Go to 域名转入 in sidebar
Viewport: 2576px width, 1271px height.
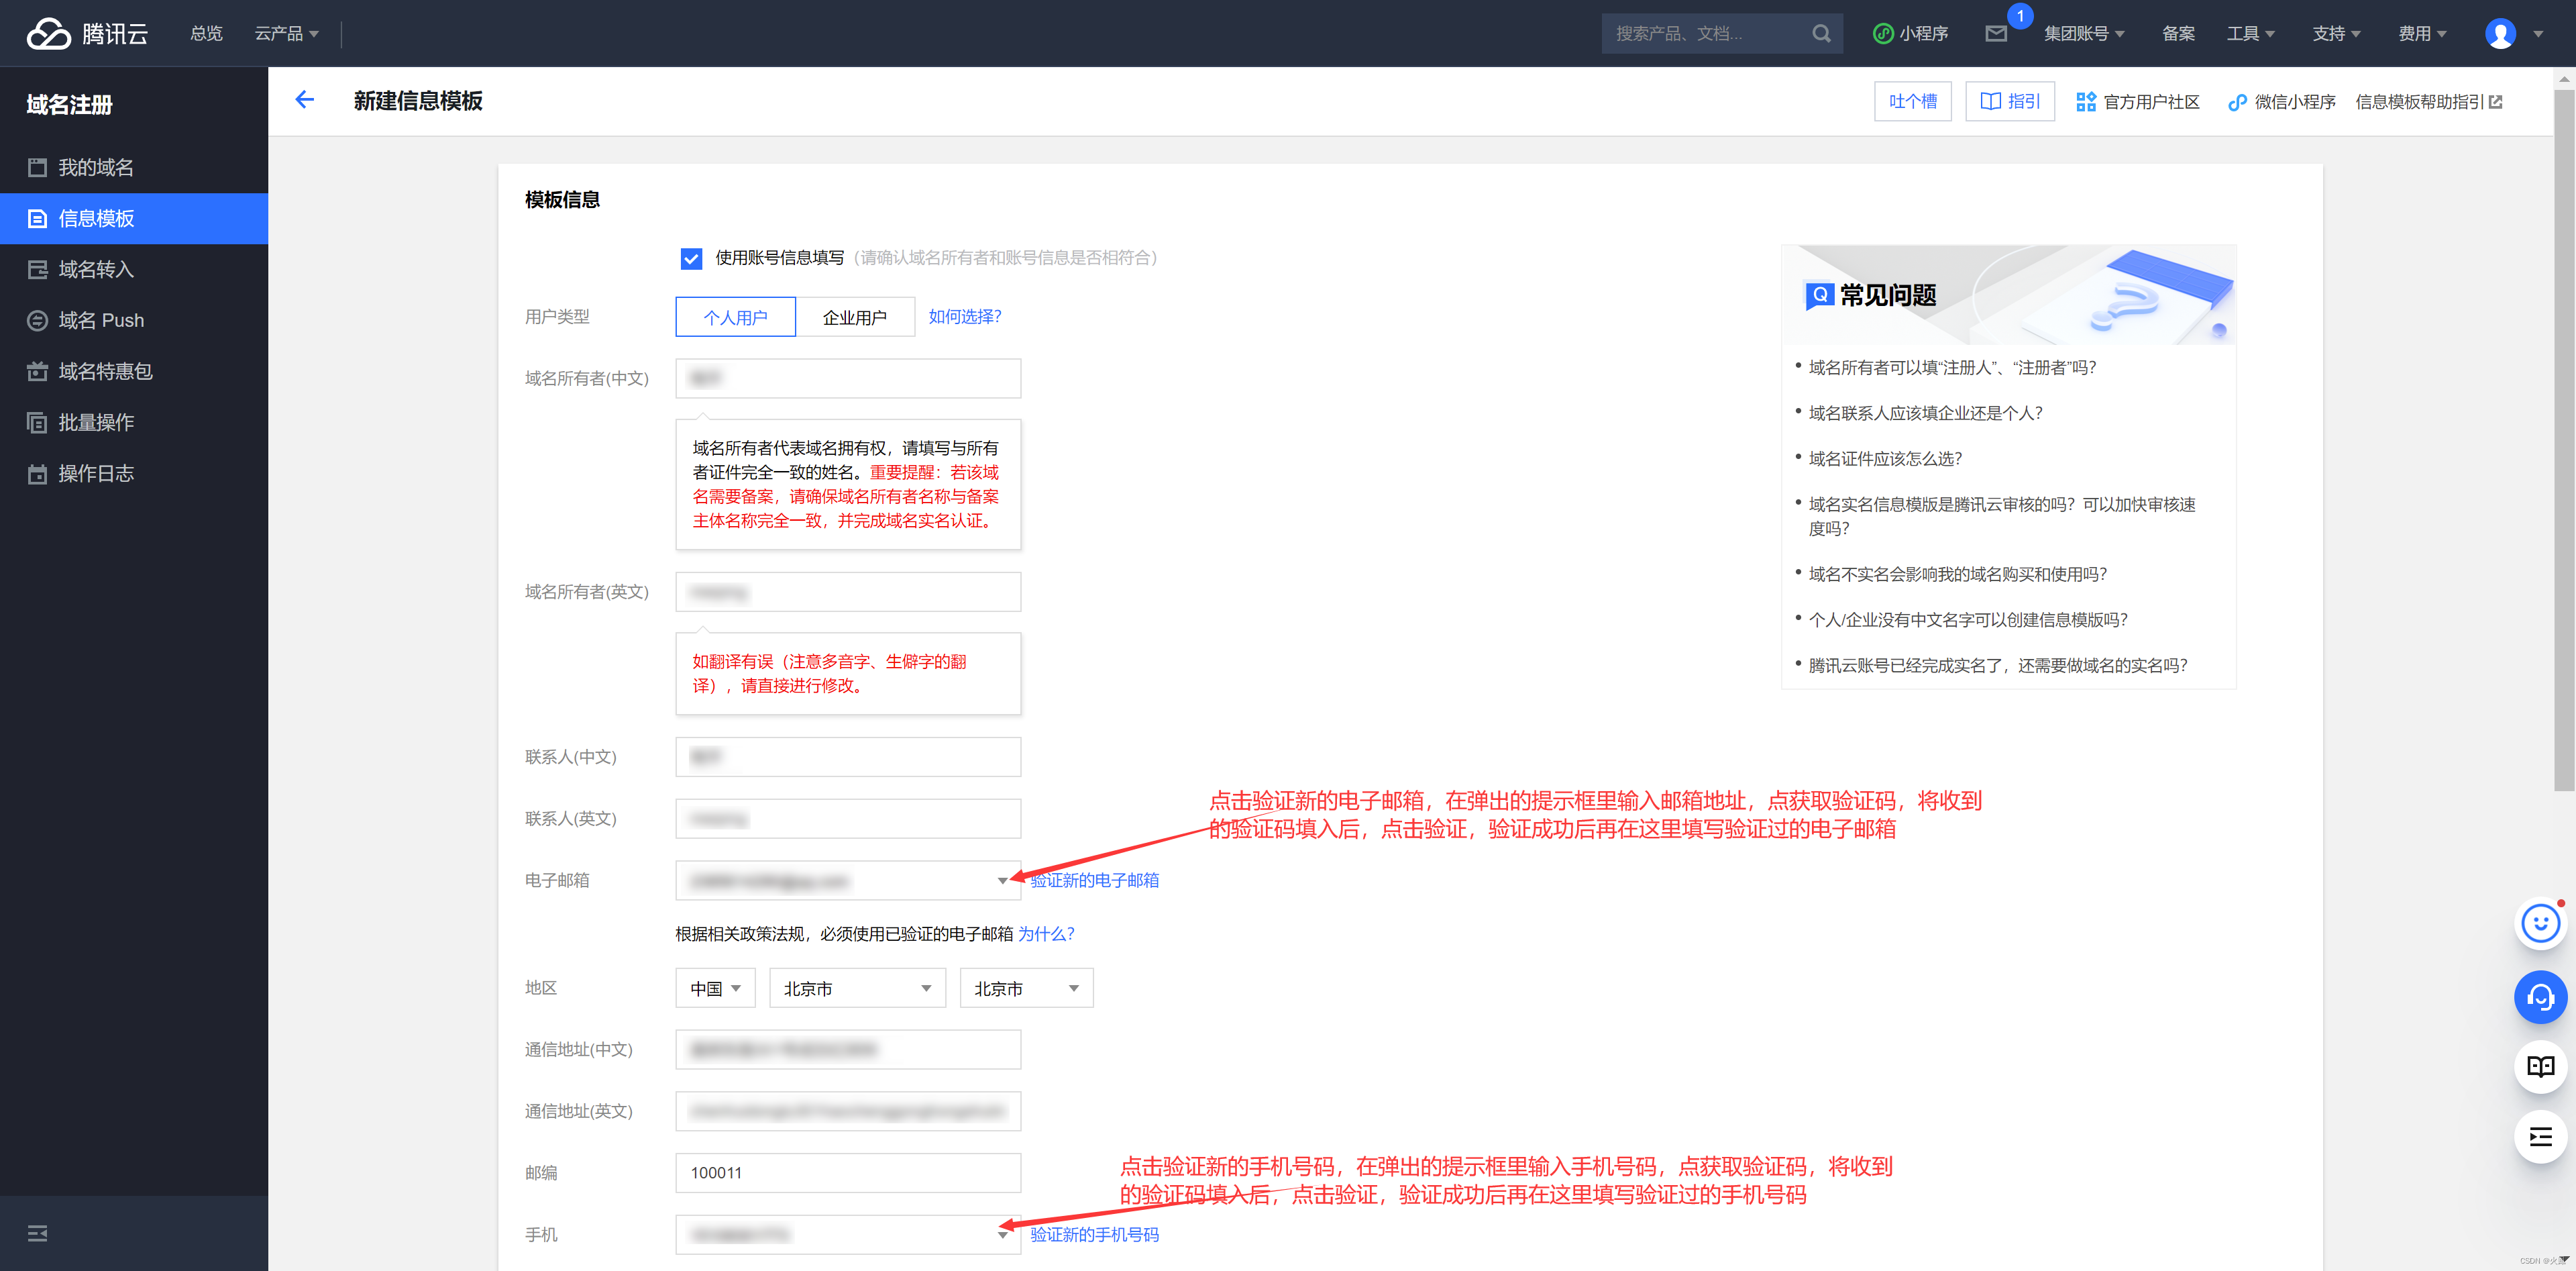pyautogui.click(x=134, y=269)
